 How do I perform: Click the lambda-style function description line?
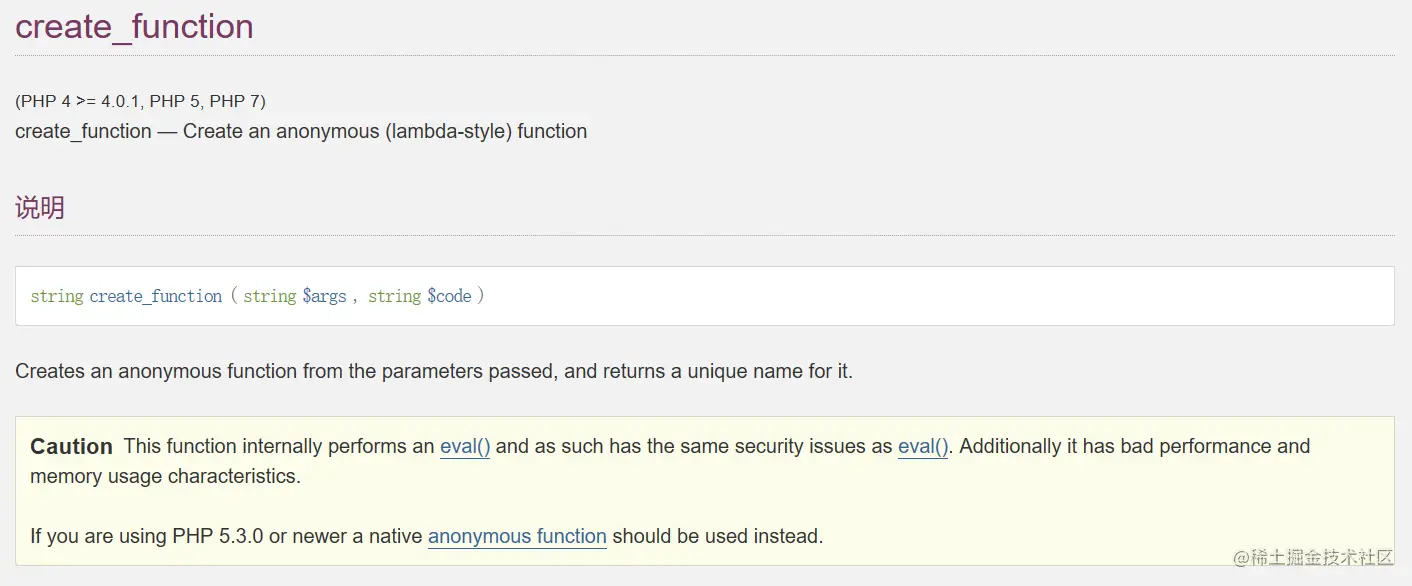(x=301, y=131)
